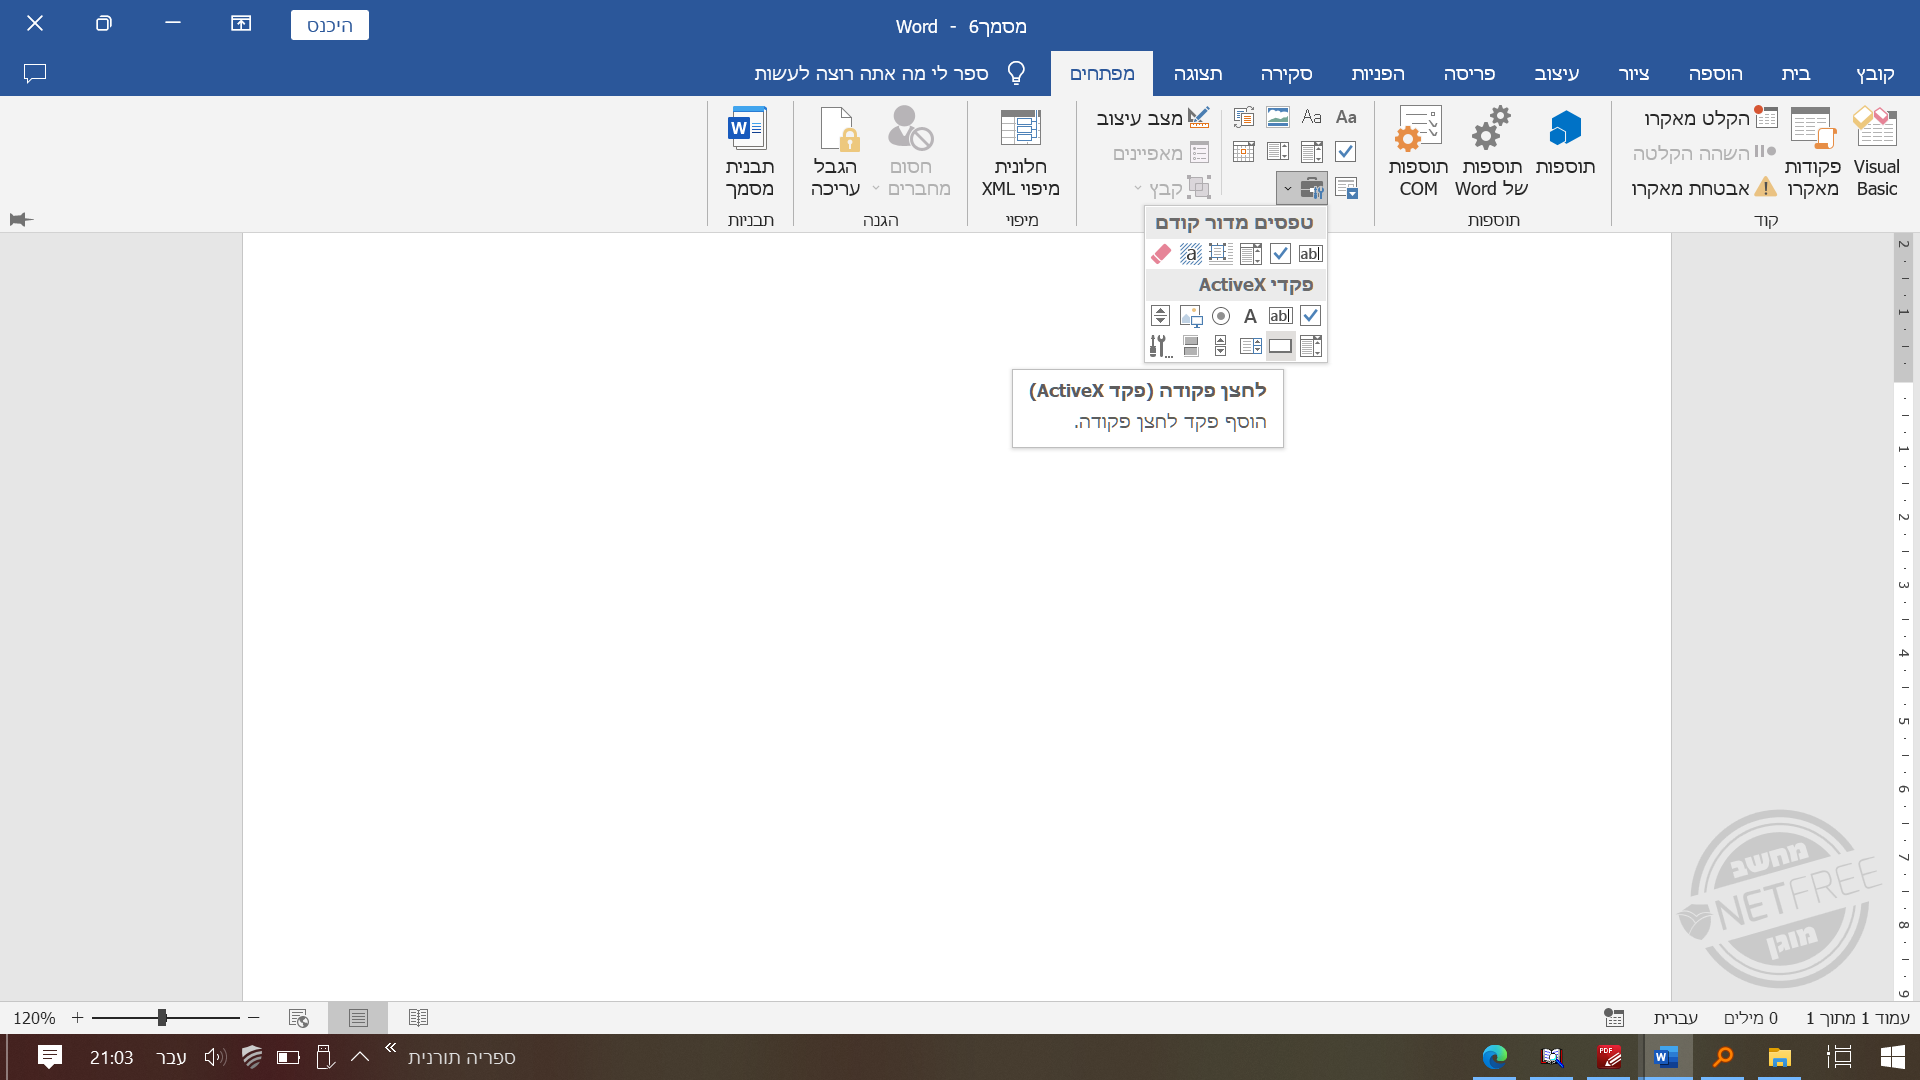Click the zoom out minus button
Screen dimensions: 1920x1080
[253, 1018]
